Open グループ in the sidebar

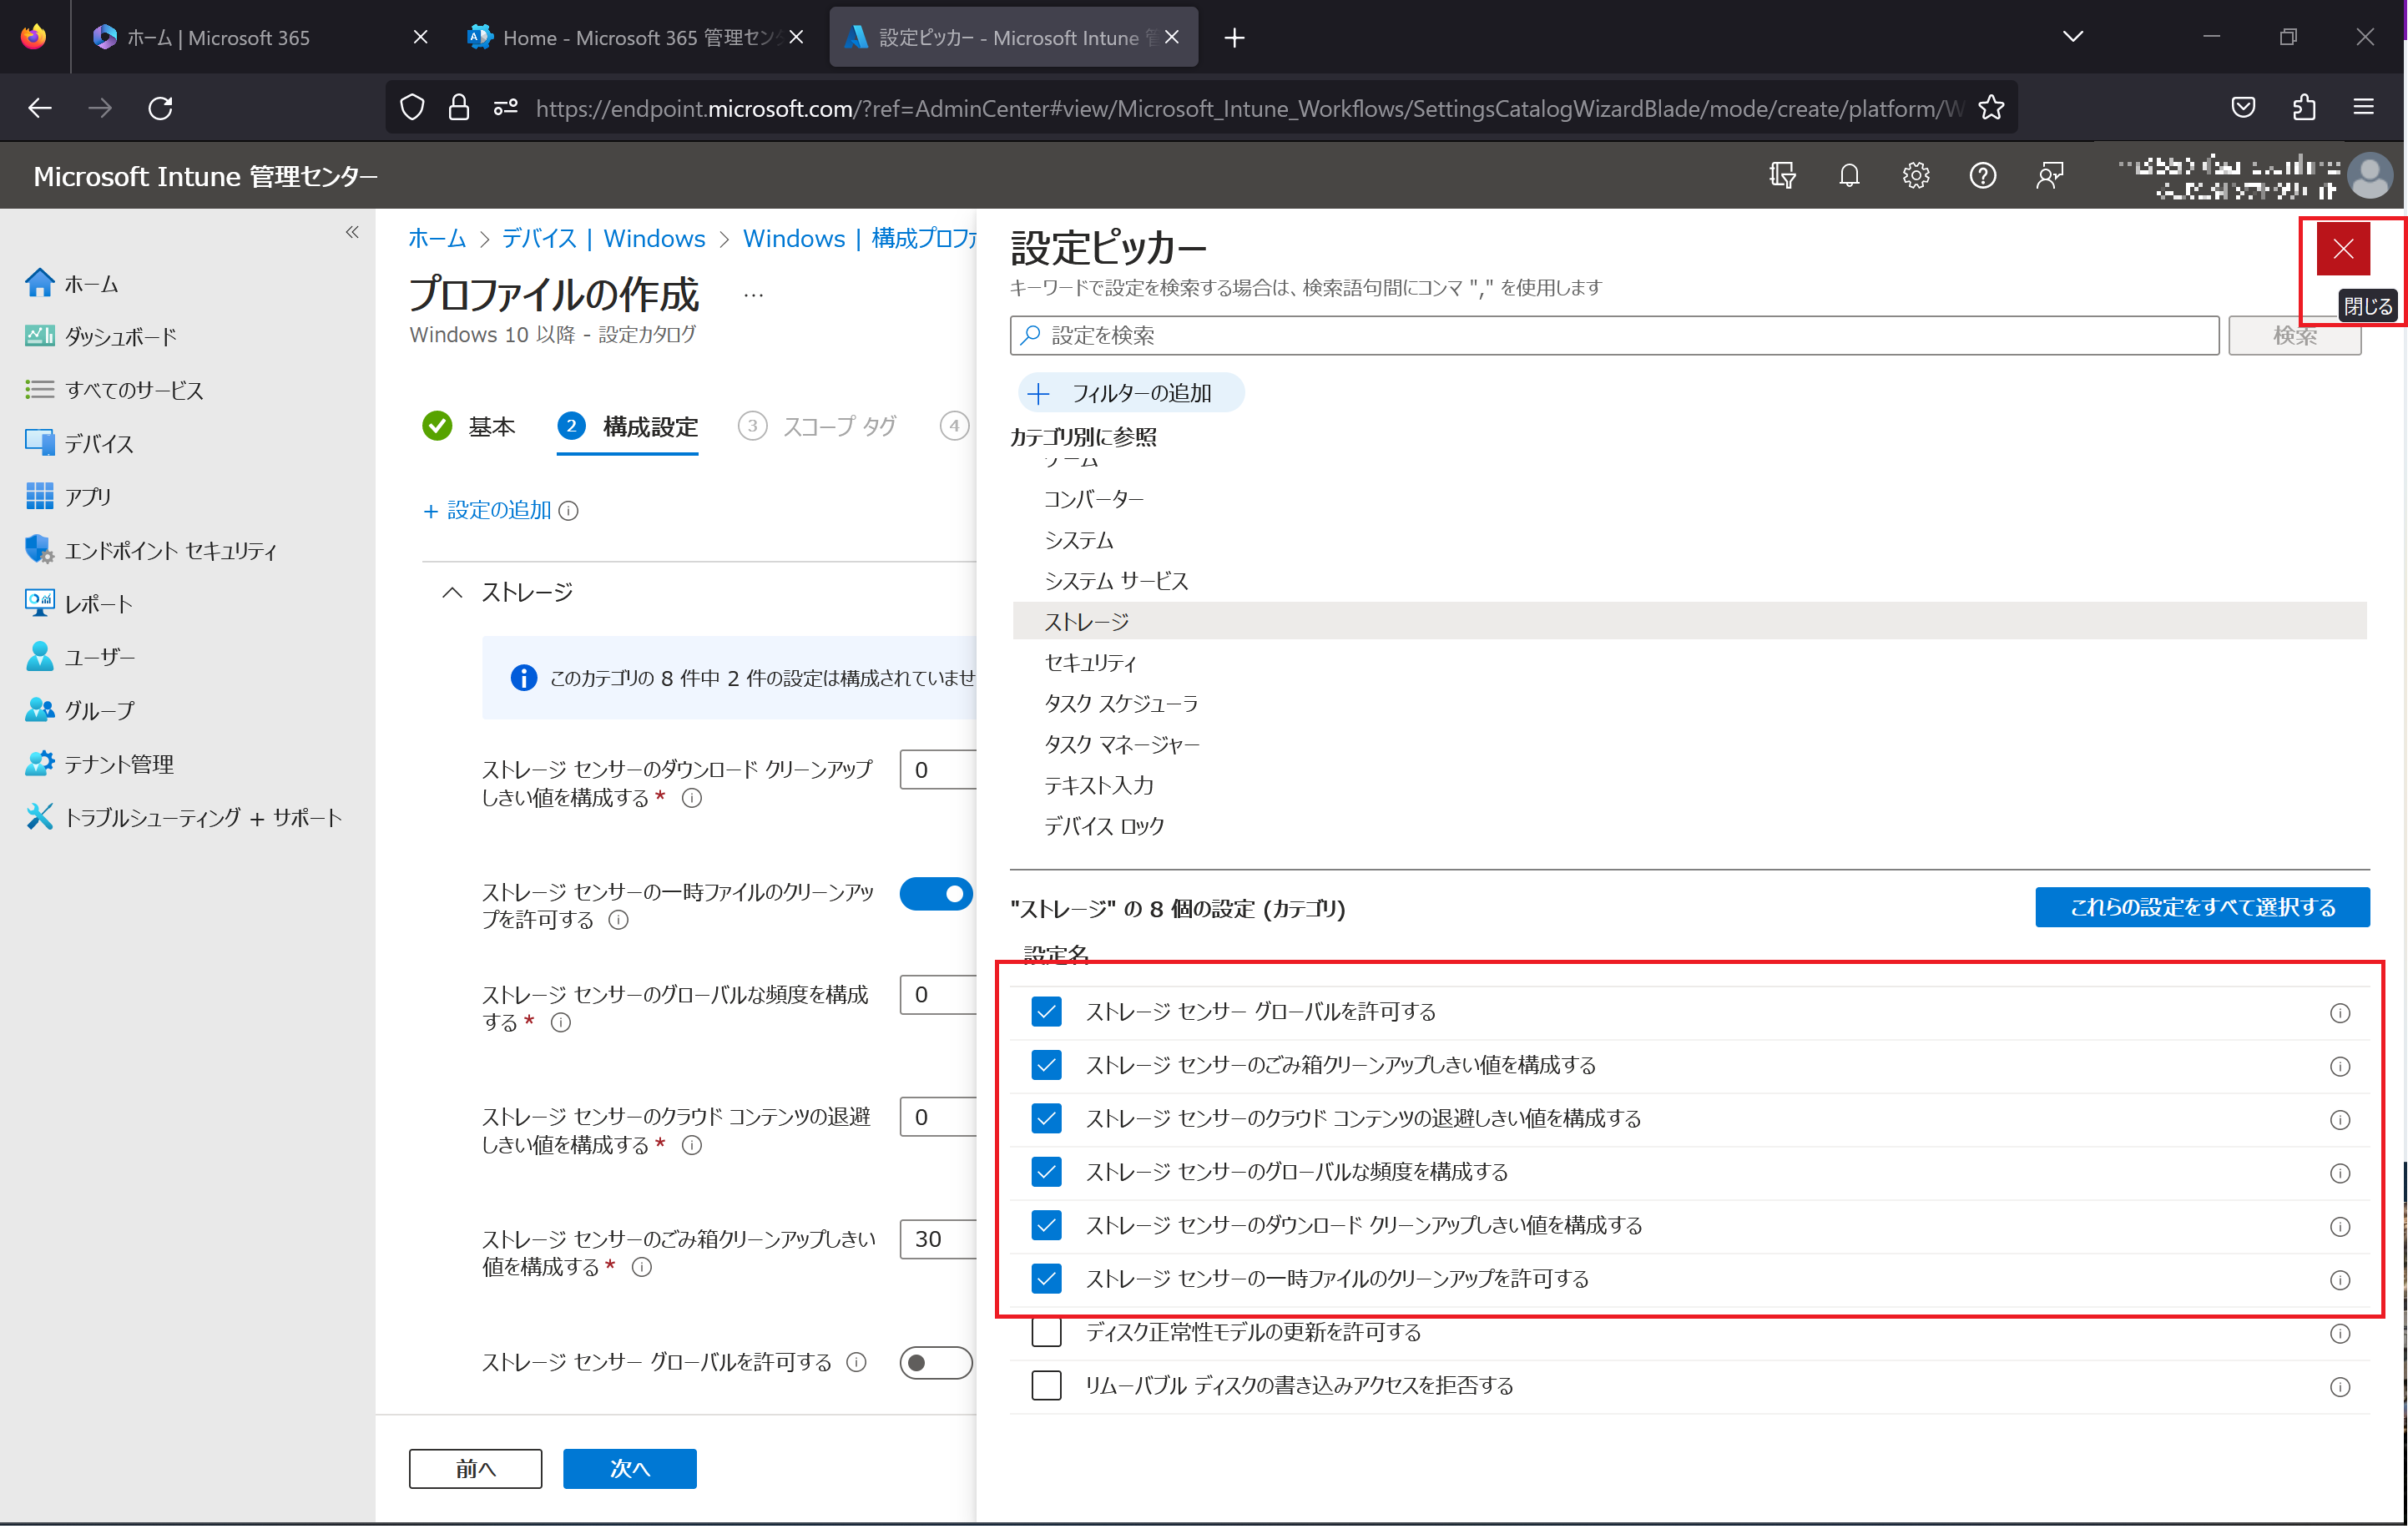pos(79,710)
